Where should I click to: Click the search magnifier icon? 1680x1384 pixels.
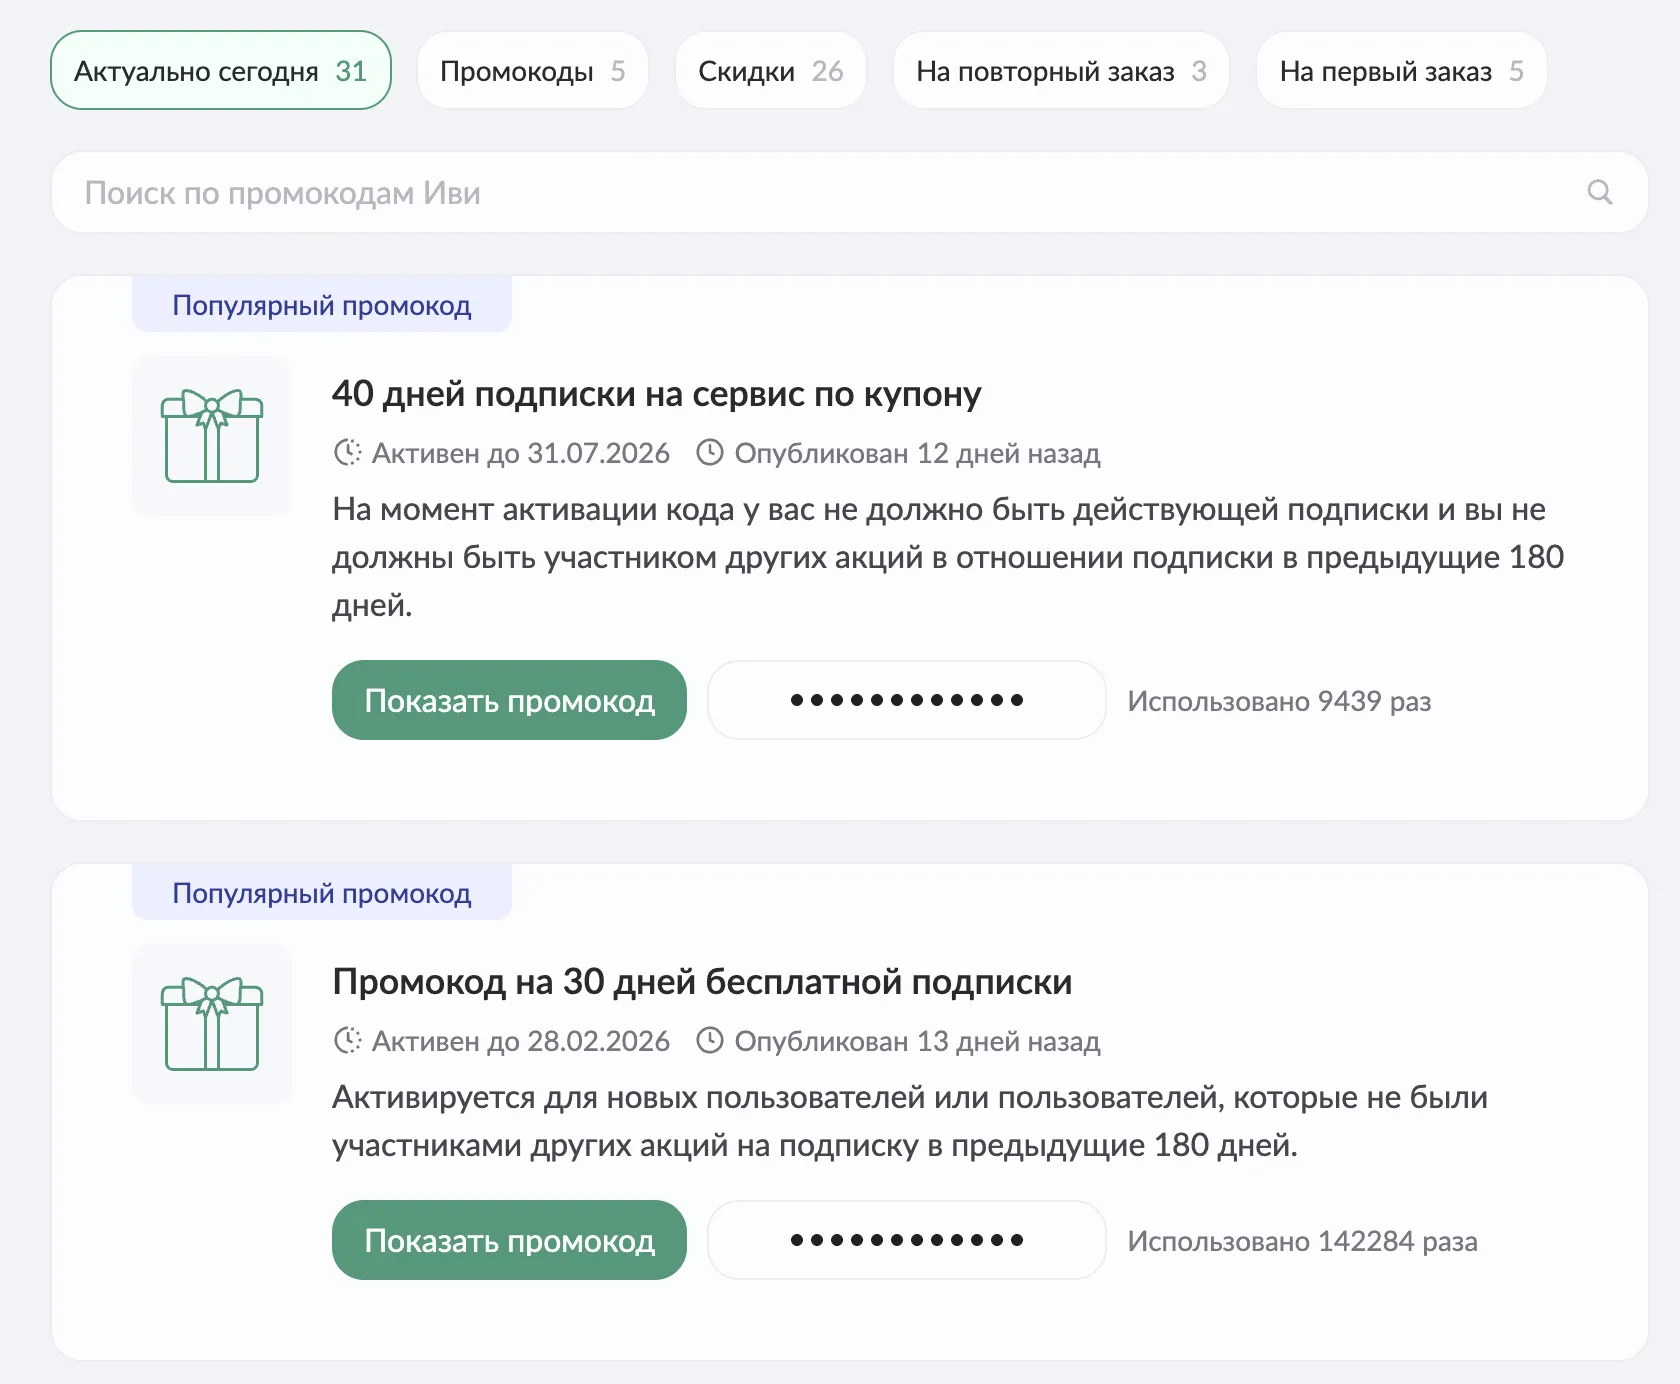coord(1600,192)
